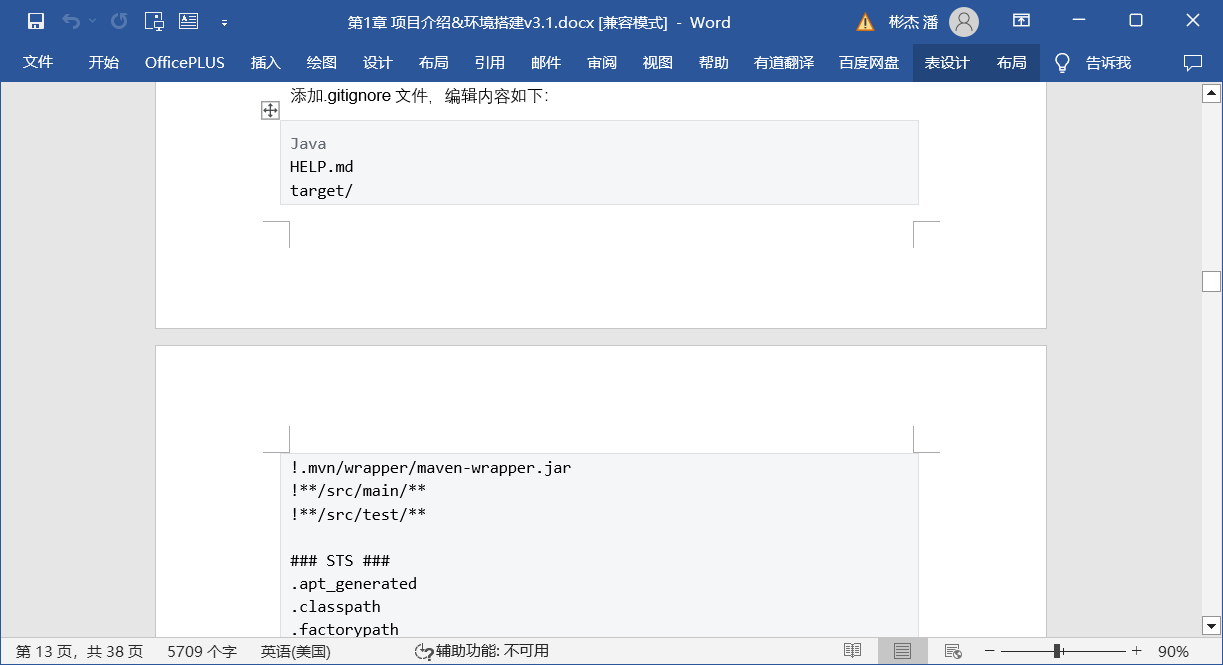Switch to the 百度网盘 tab
1223x665 pixels.
[x=869, y=62]
